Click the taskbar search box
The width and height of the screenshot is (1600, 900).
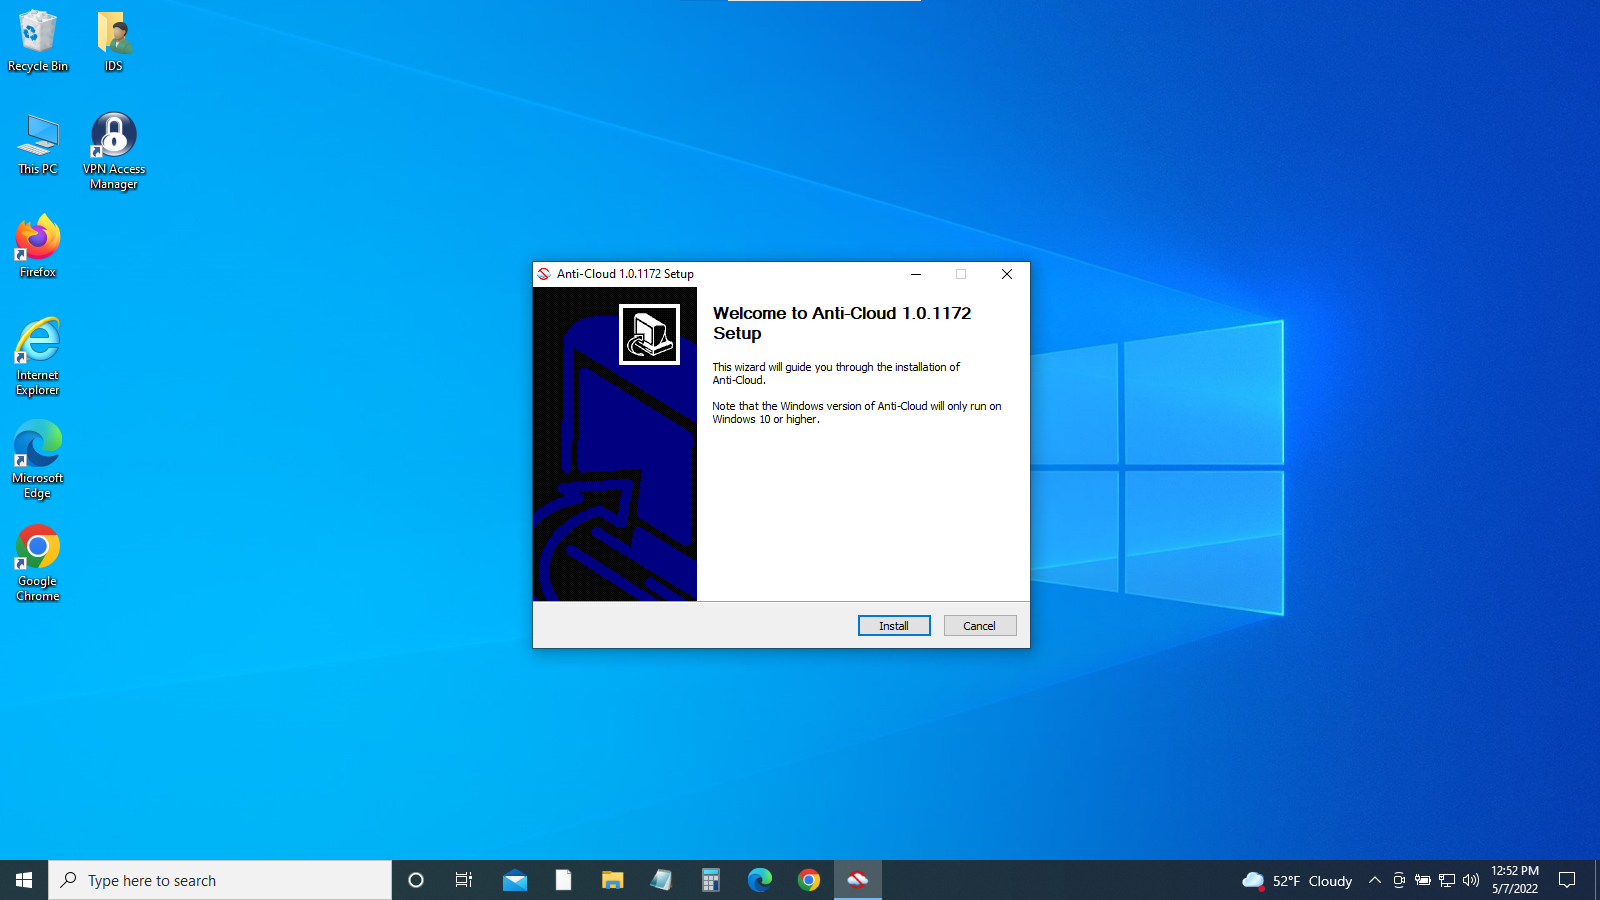click(220, 880)
